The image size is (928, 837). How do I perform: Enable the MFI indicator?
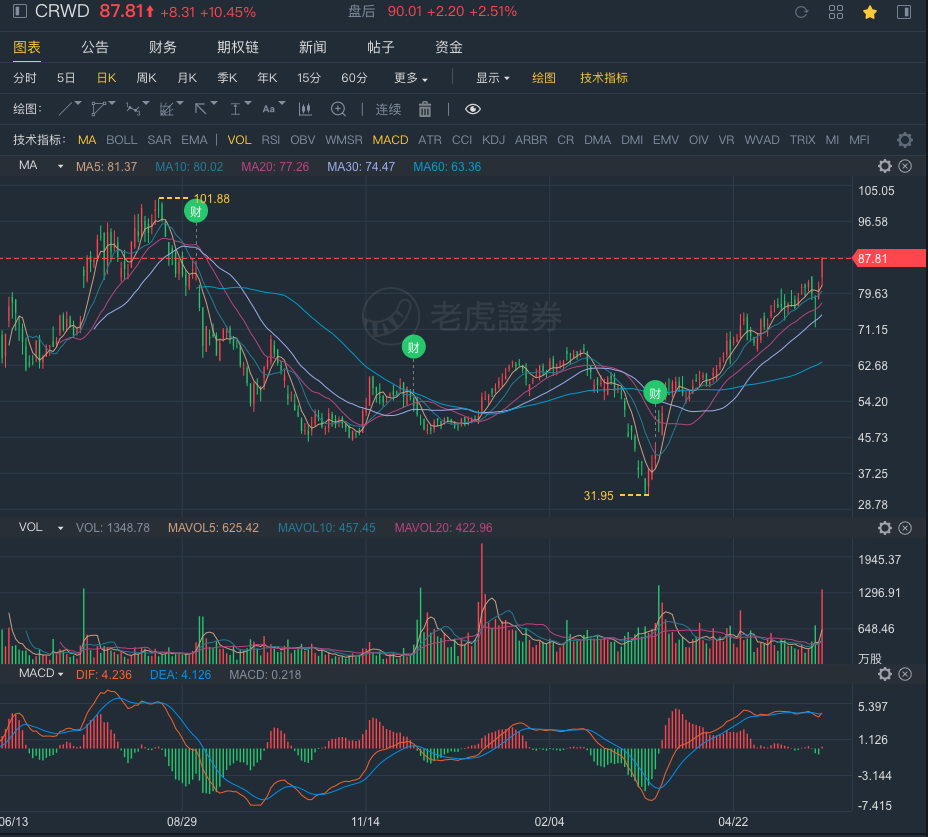pos(859,140)
